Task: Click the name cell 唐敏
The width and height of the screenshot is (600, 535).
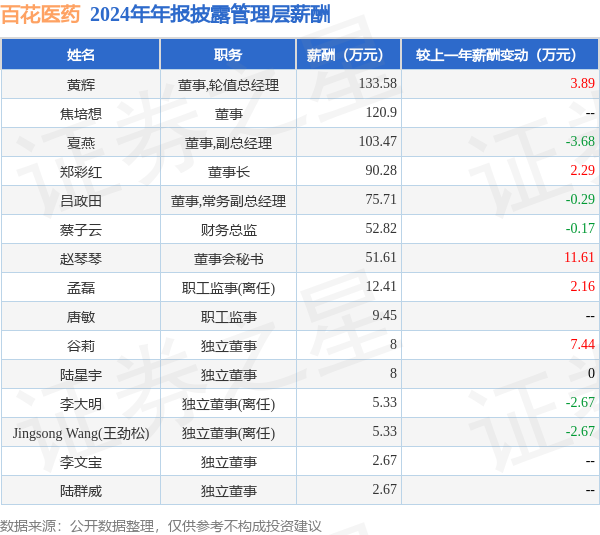Action: 81,317
